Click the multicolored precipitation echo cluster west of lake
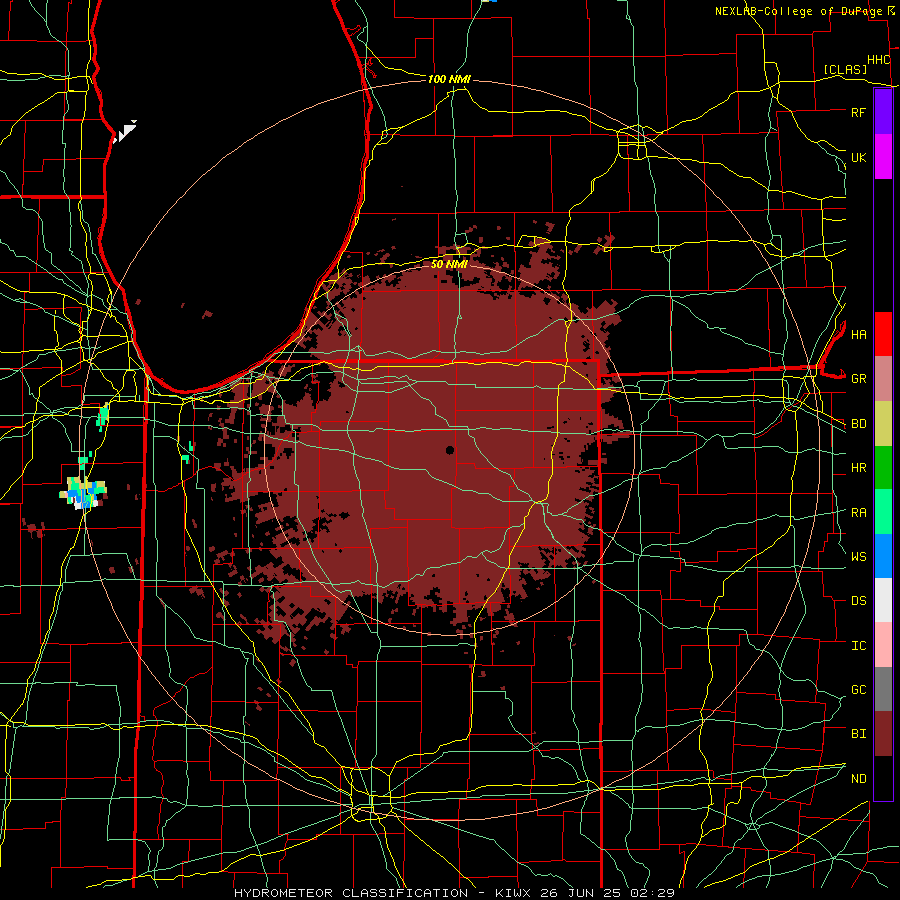This screenshot has height=900, width=900. pyautogui.click(x=83, y=491)
